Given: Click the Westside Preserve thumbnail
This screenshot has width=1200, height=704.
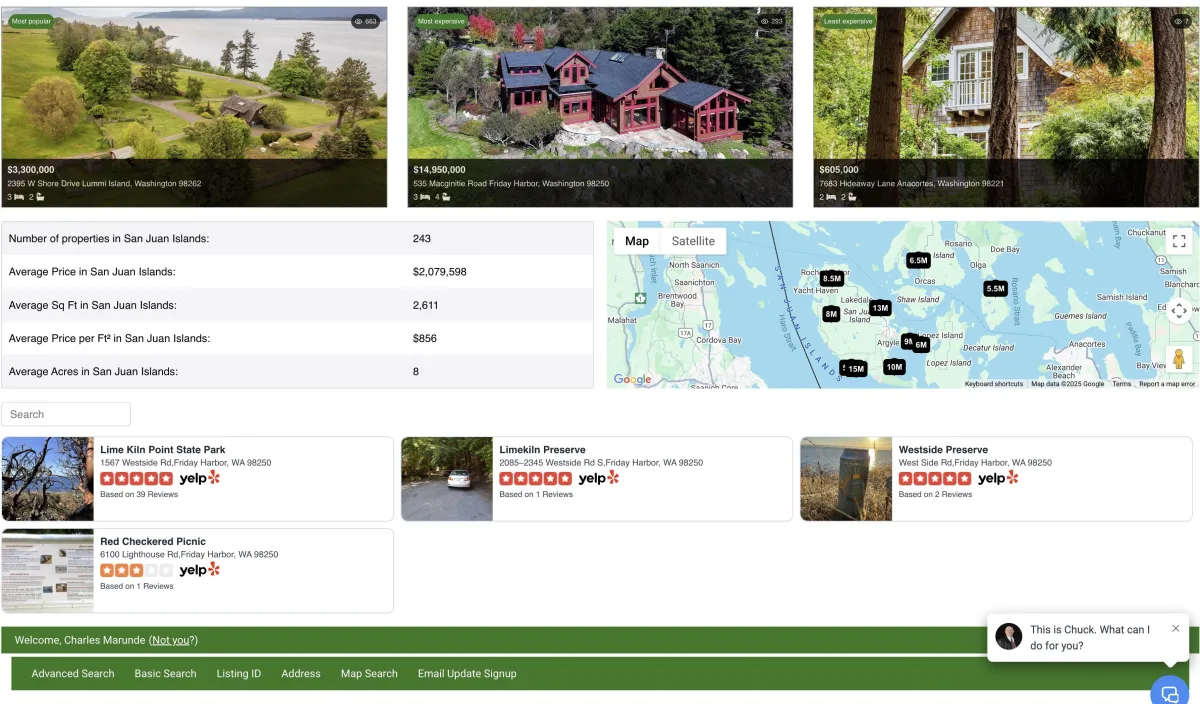Looking at the screenshot, I should click(846, 479).
